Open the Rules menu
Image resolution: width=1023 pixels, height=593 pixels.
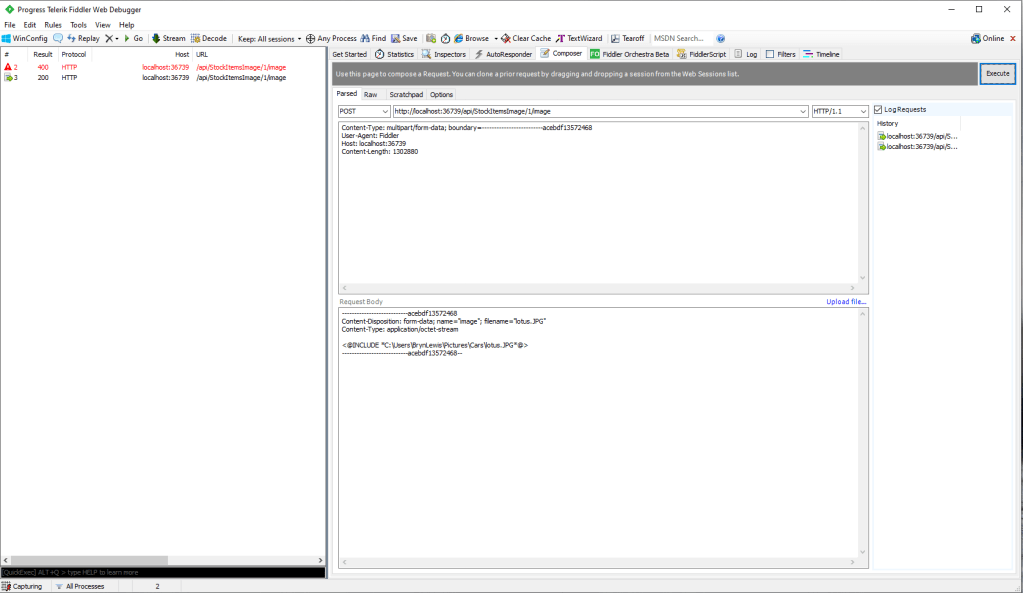pyautogui.click(x=53, y=24)
